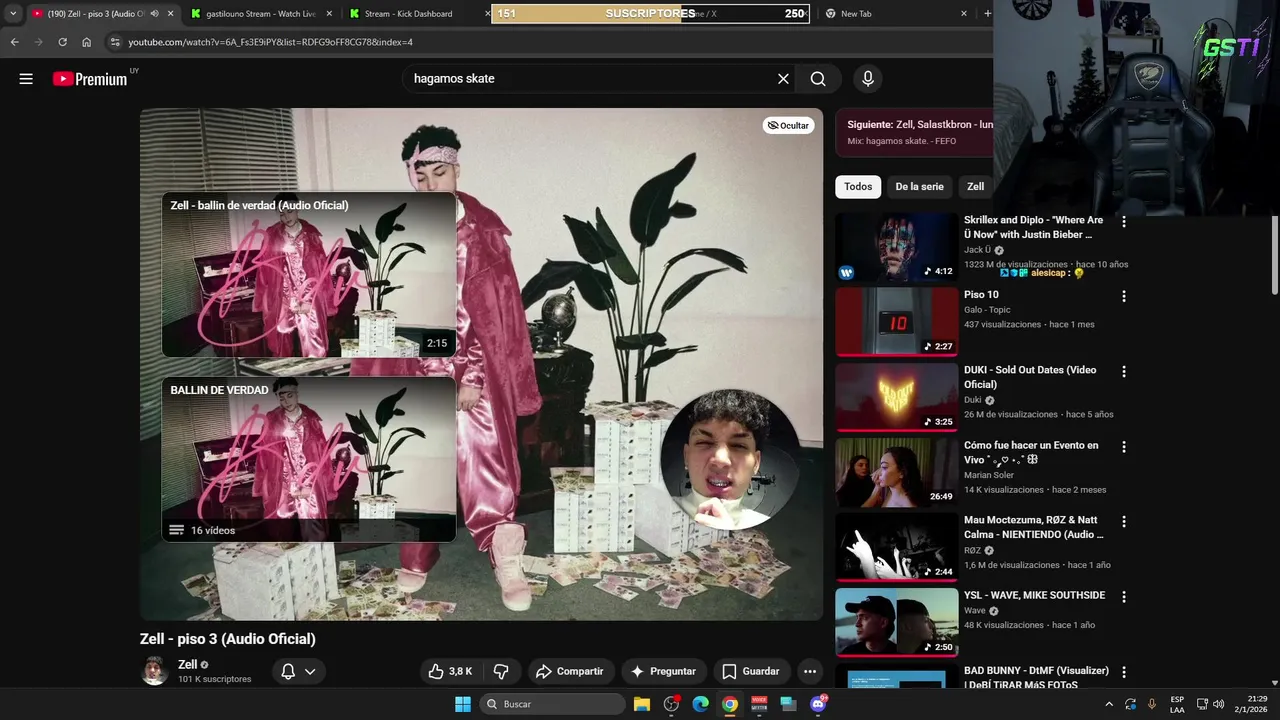Open options for Skrillex and Diplo video

1124,222
